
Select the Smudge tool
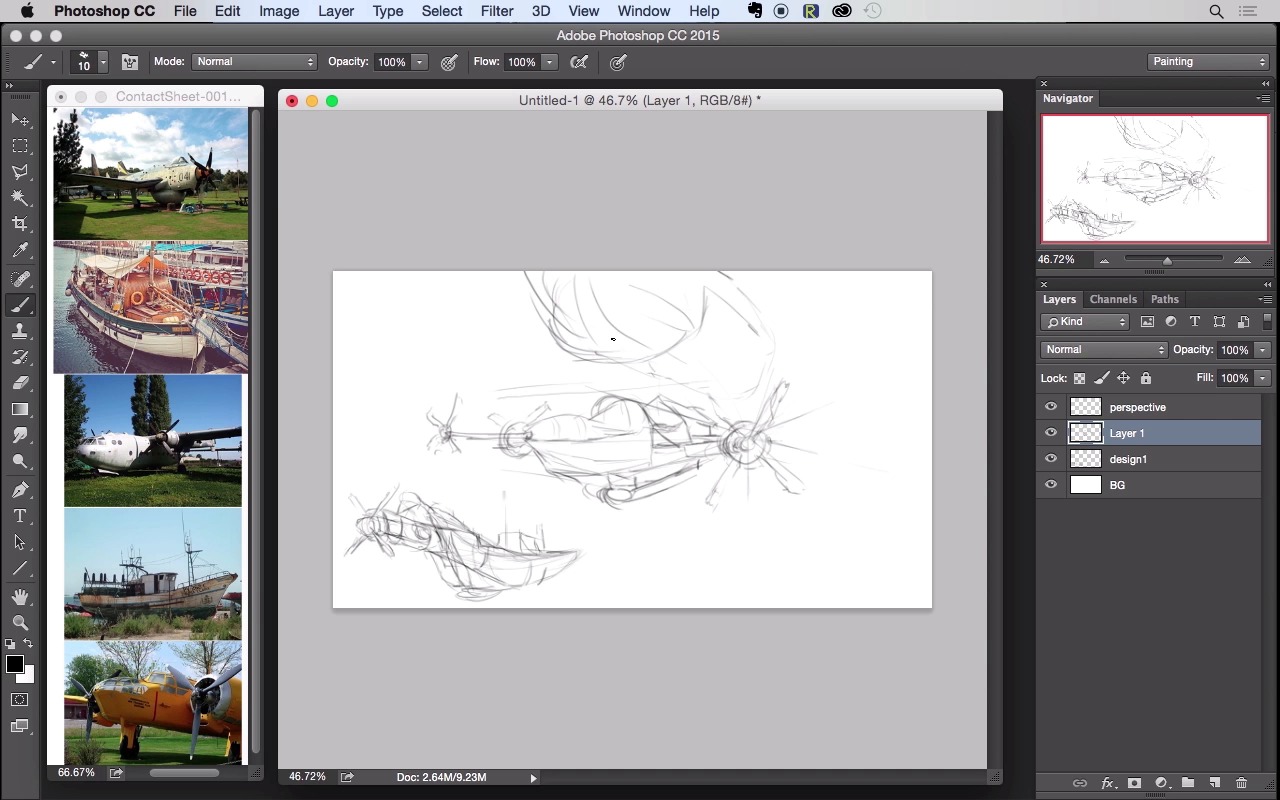pos(20,436)
